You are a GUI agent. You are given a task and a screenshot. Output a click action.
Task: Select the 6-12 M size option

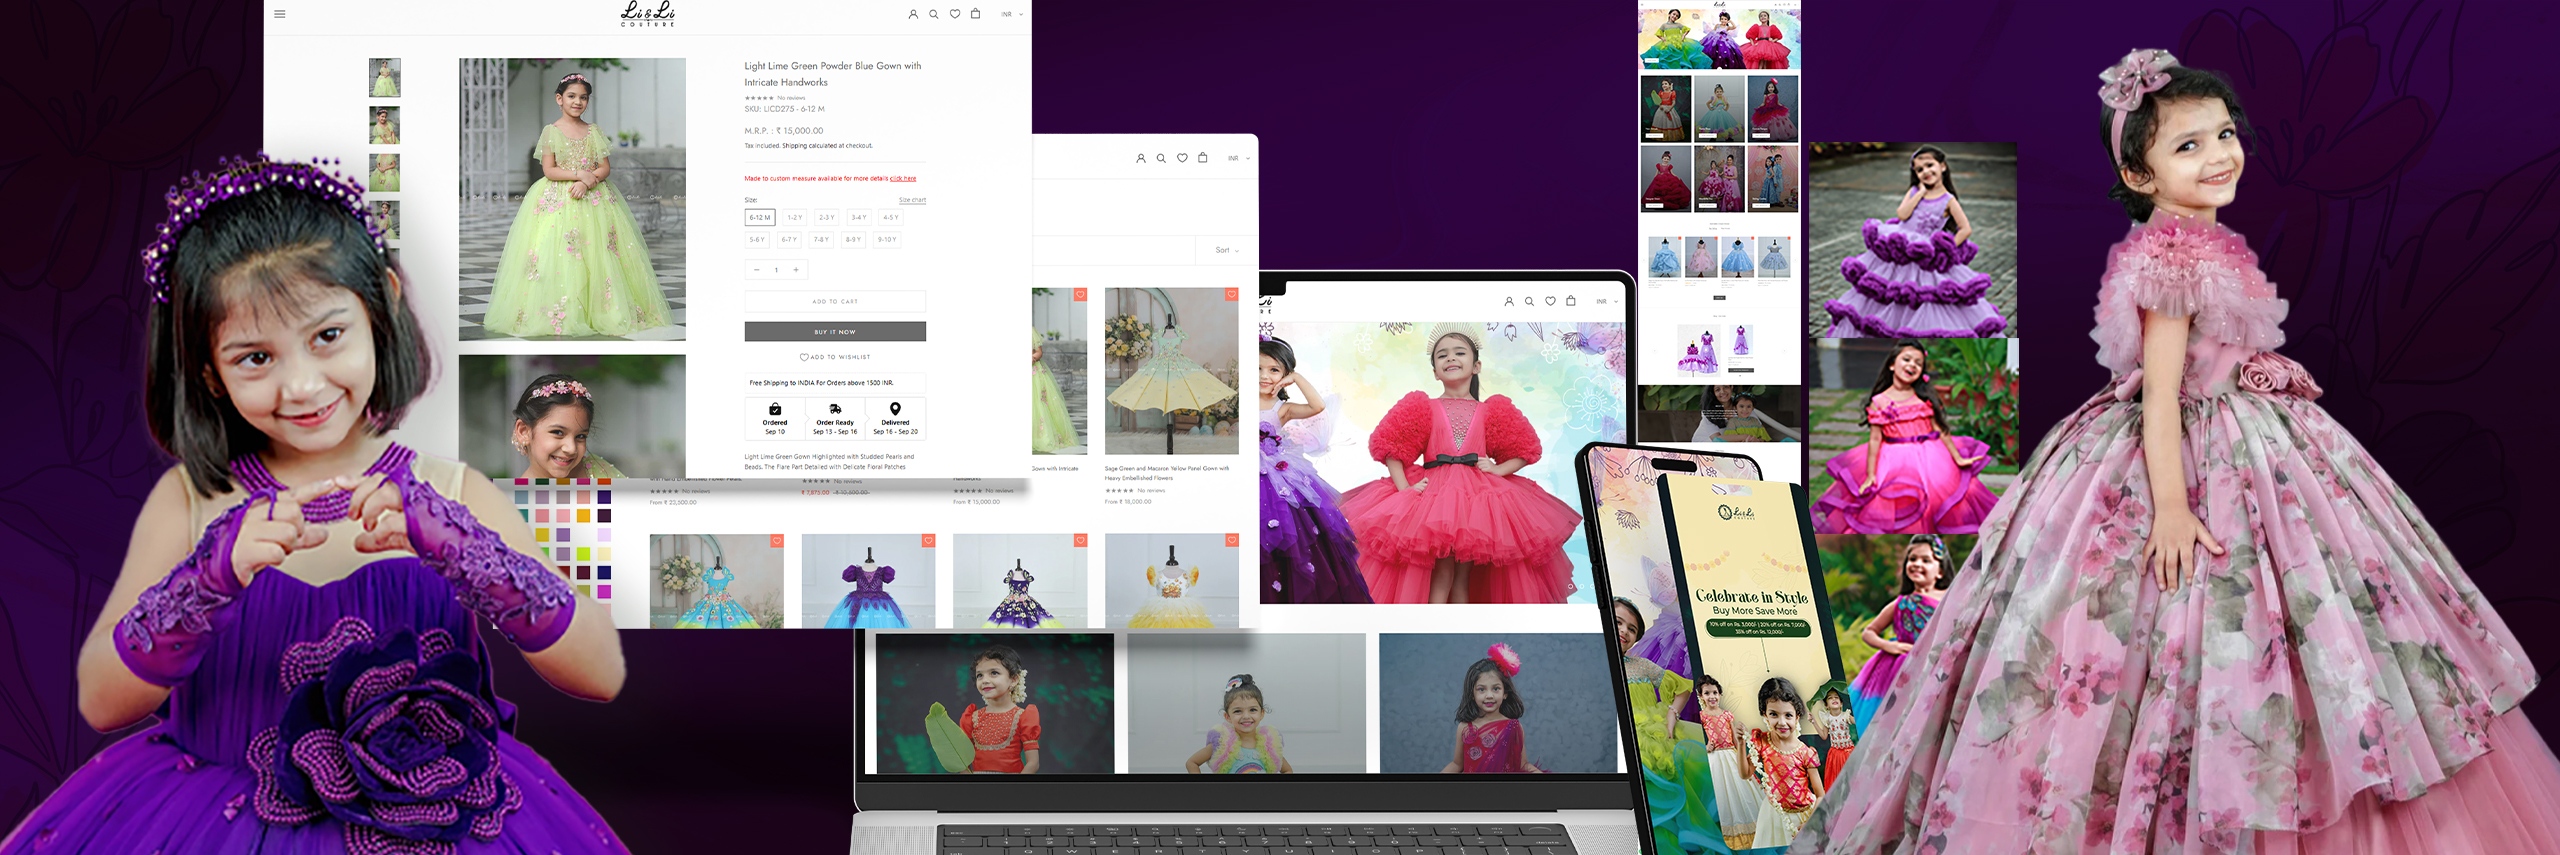[x=760, y=217]
